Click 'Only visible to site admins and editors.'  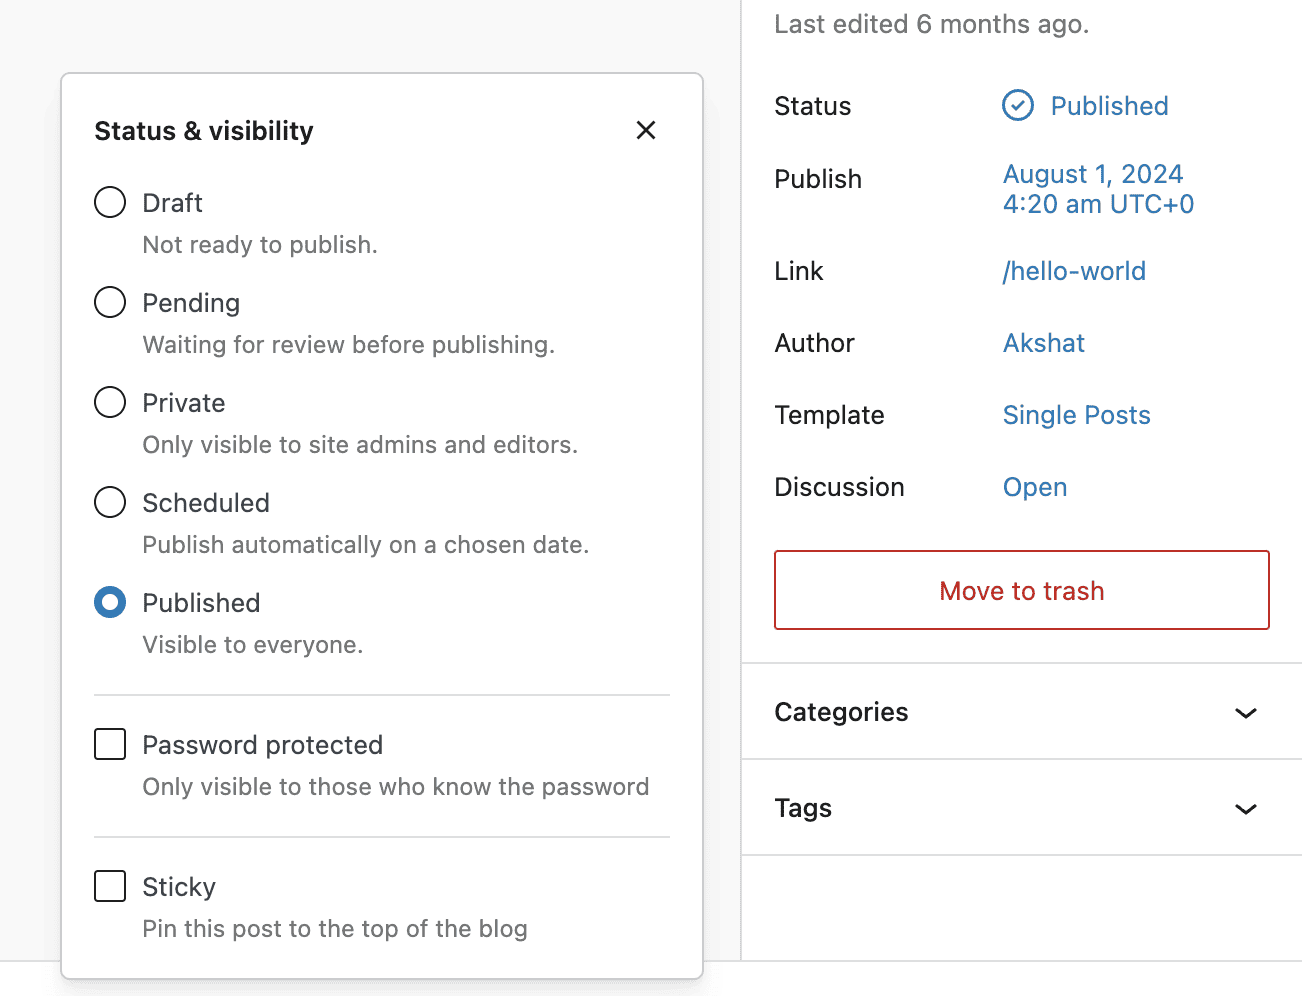(360, 445)
